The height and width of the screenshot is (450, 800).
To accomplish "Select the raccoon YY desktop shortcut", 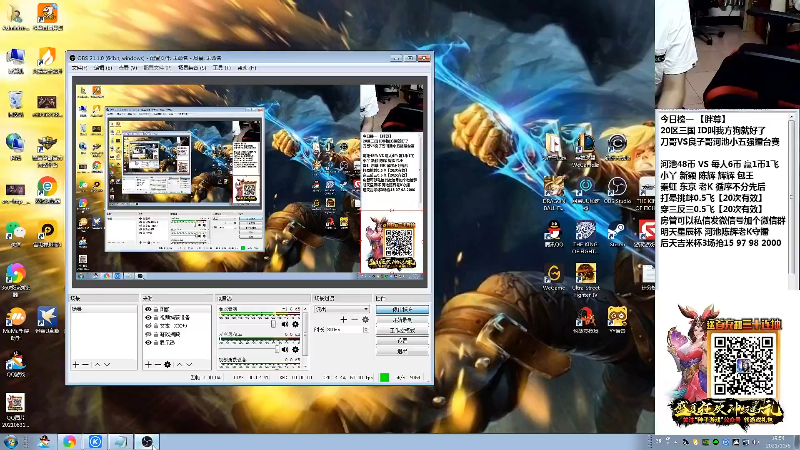I will click(x=617, y=319).
